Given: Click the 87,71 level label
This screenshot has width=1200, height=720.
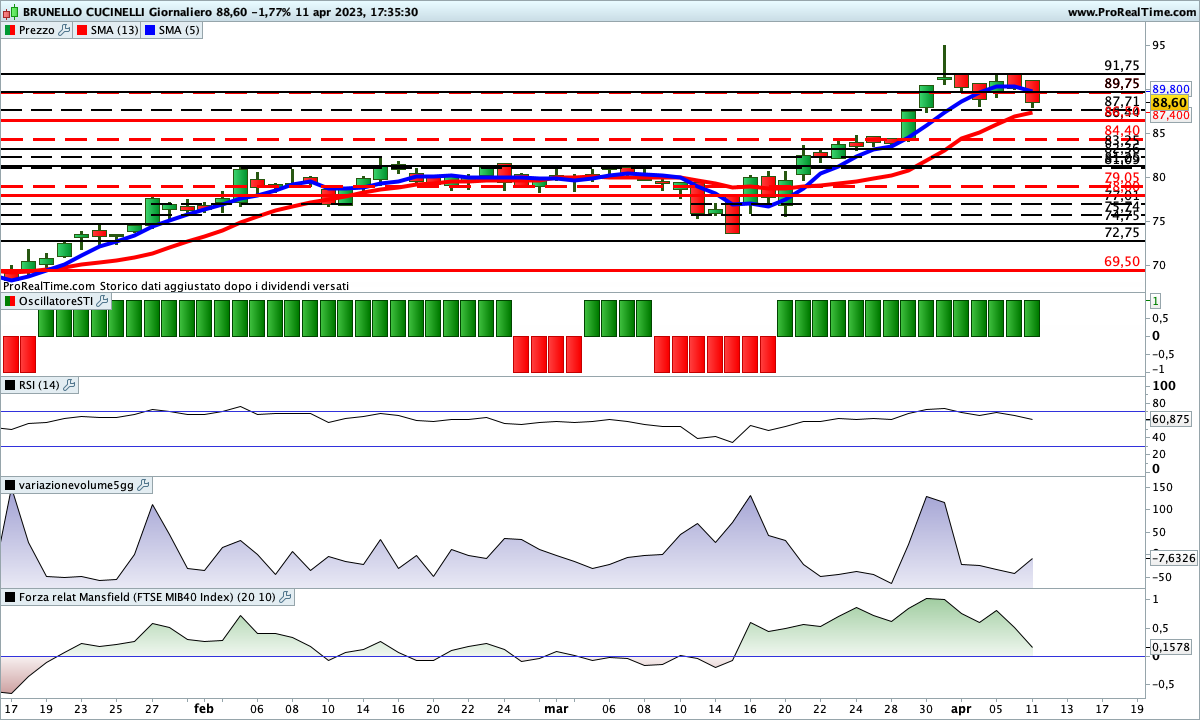Looking at the screenshot, I should pyautogui.click(x=1122, y=101).
